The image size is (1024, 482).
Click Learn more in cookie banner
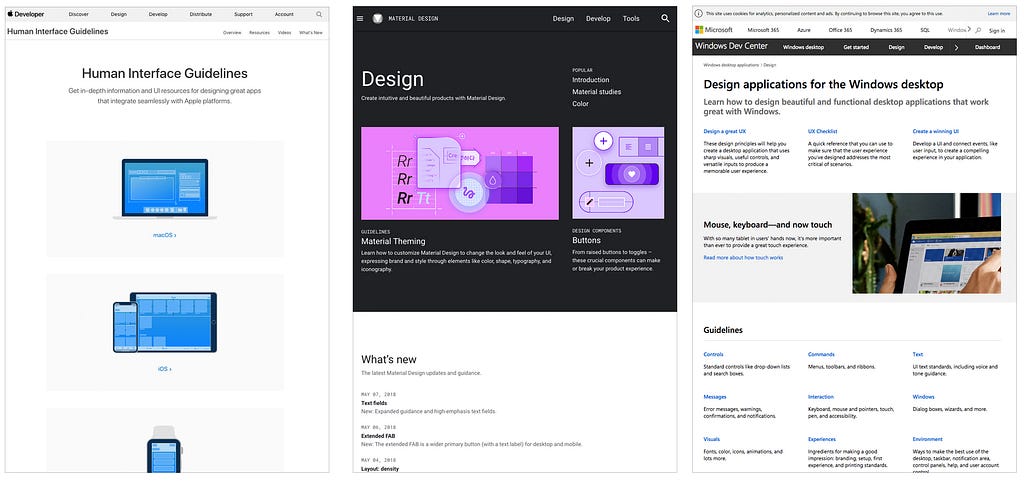pyautogui.click(x=999, y=13)
